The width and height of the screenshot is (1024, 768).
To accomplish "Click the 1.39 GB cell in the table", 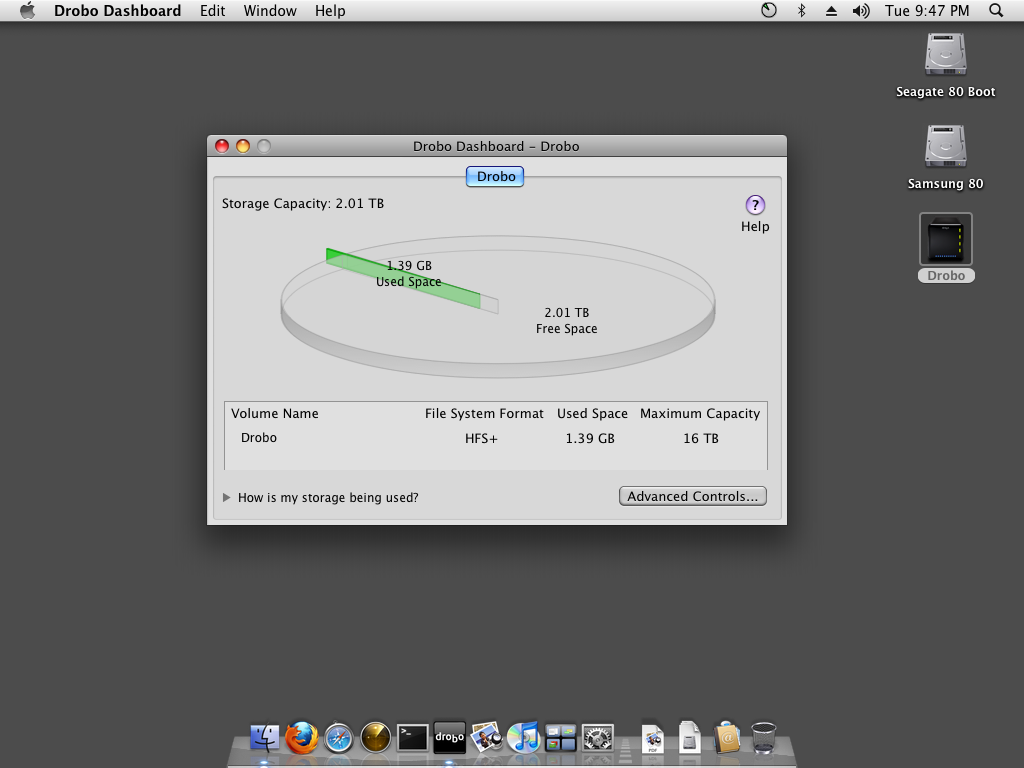I will pos(590,438).
